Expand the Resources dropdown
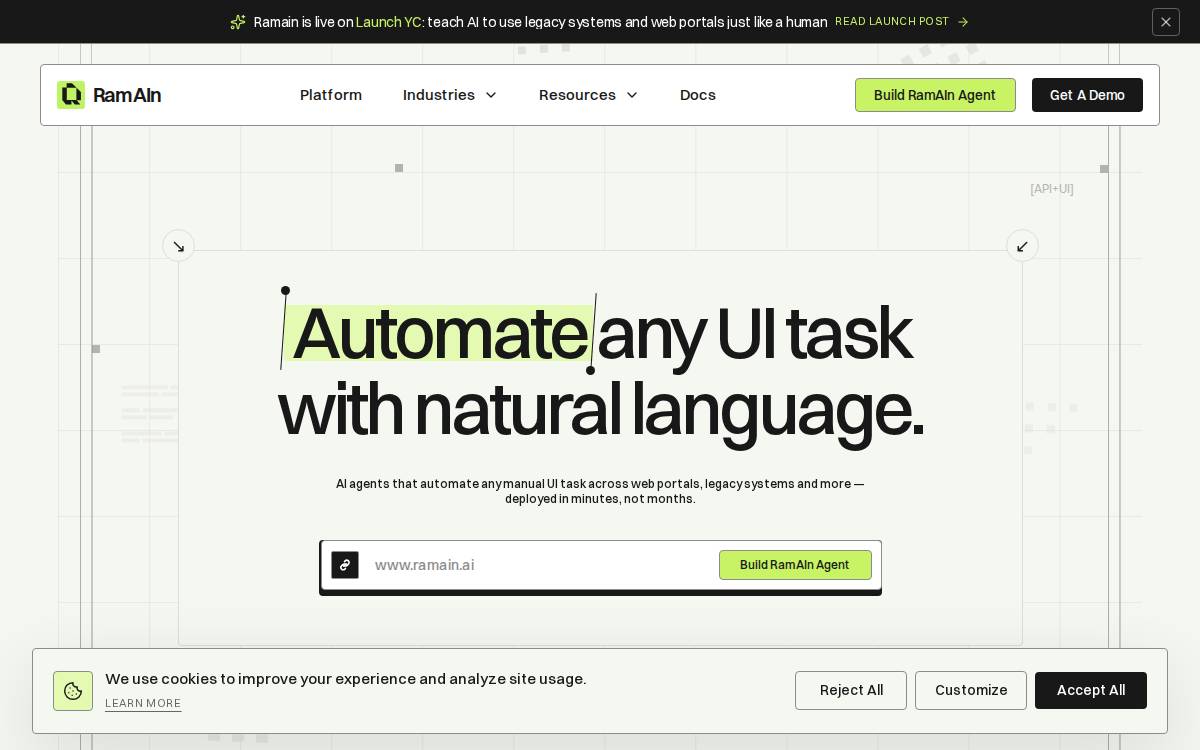Screen dimensions: 1200x750 click(588, 95)
